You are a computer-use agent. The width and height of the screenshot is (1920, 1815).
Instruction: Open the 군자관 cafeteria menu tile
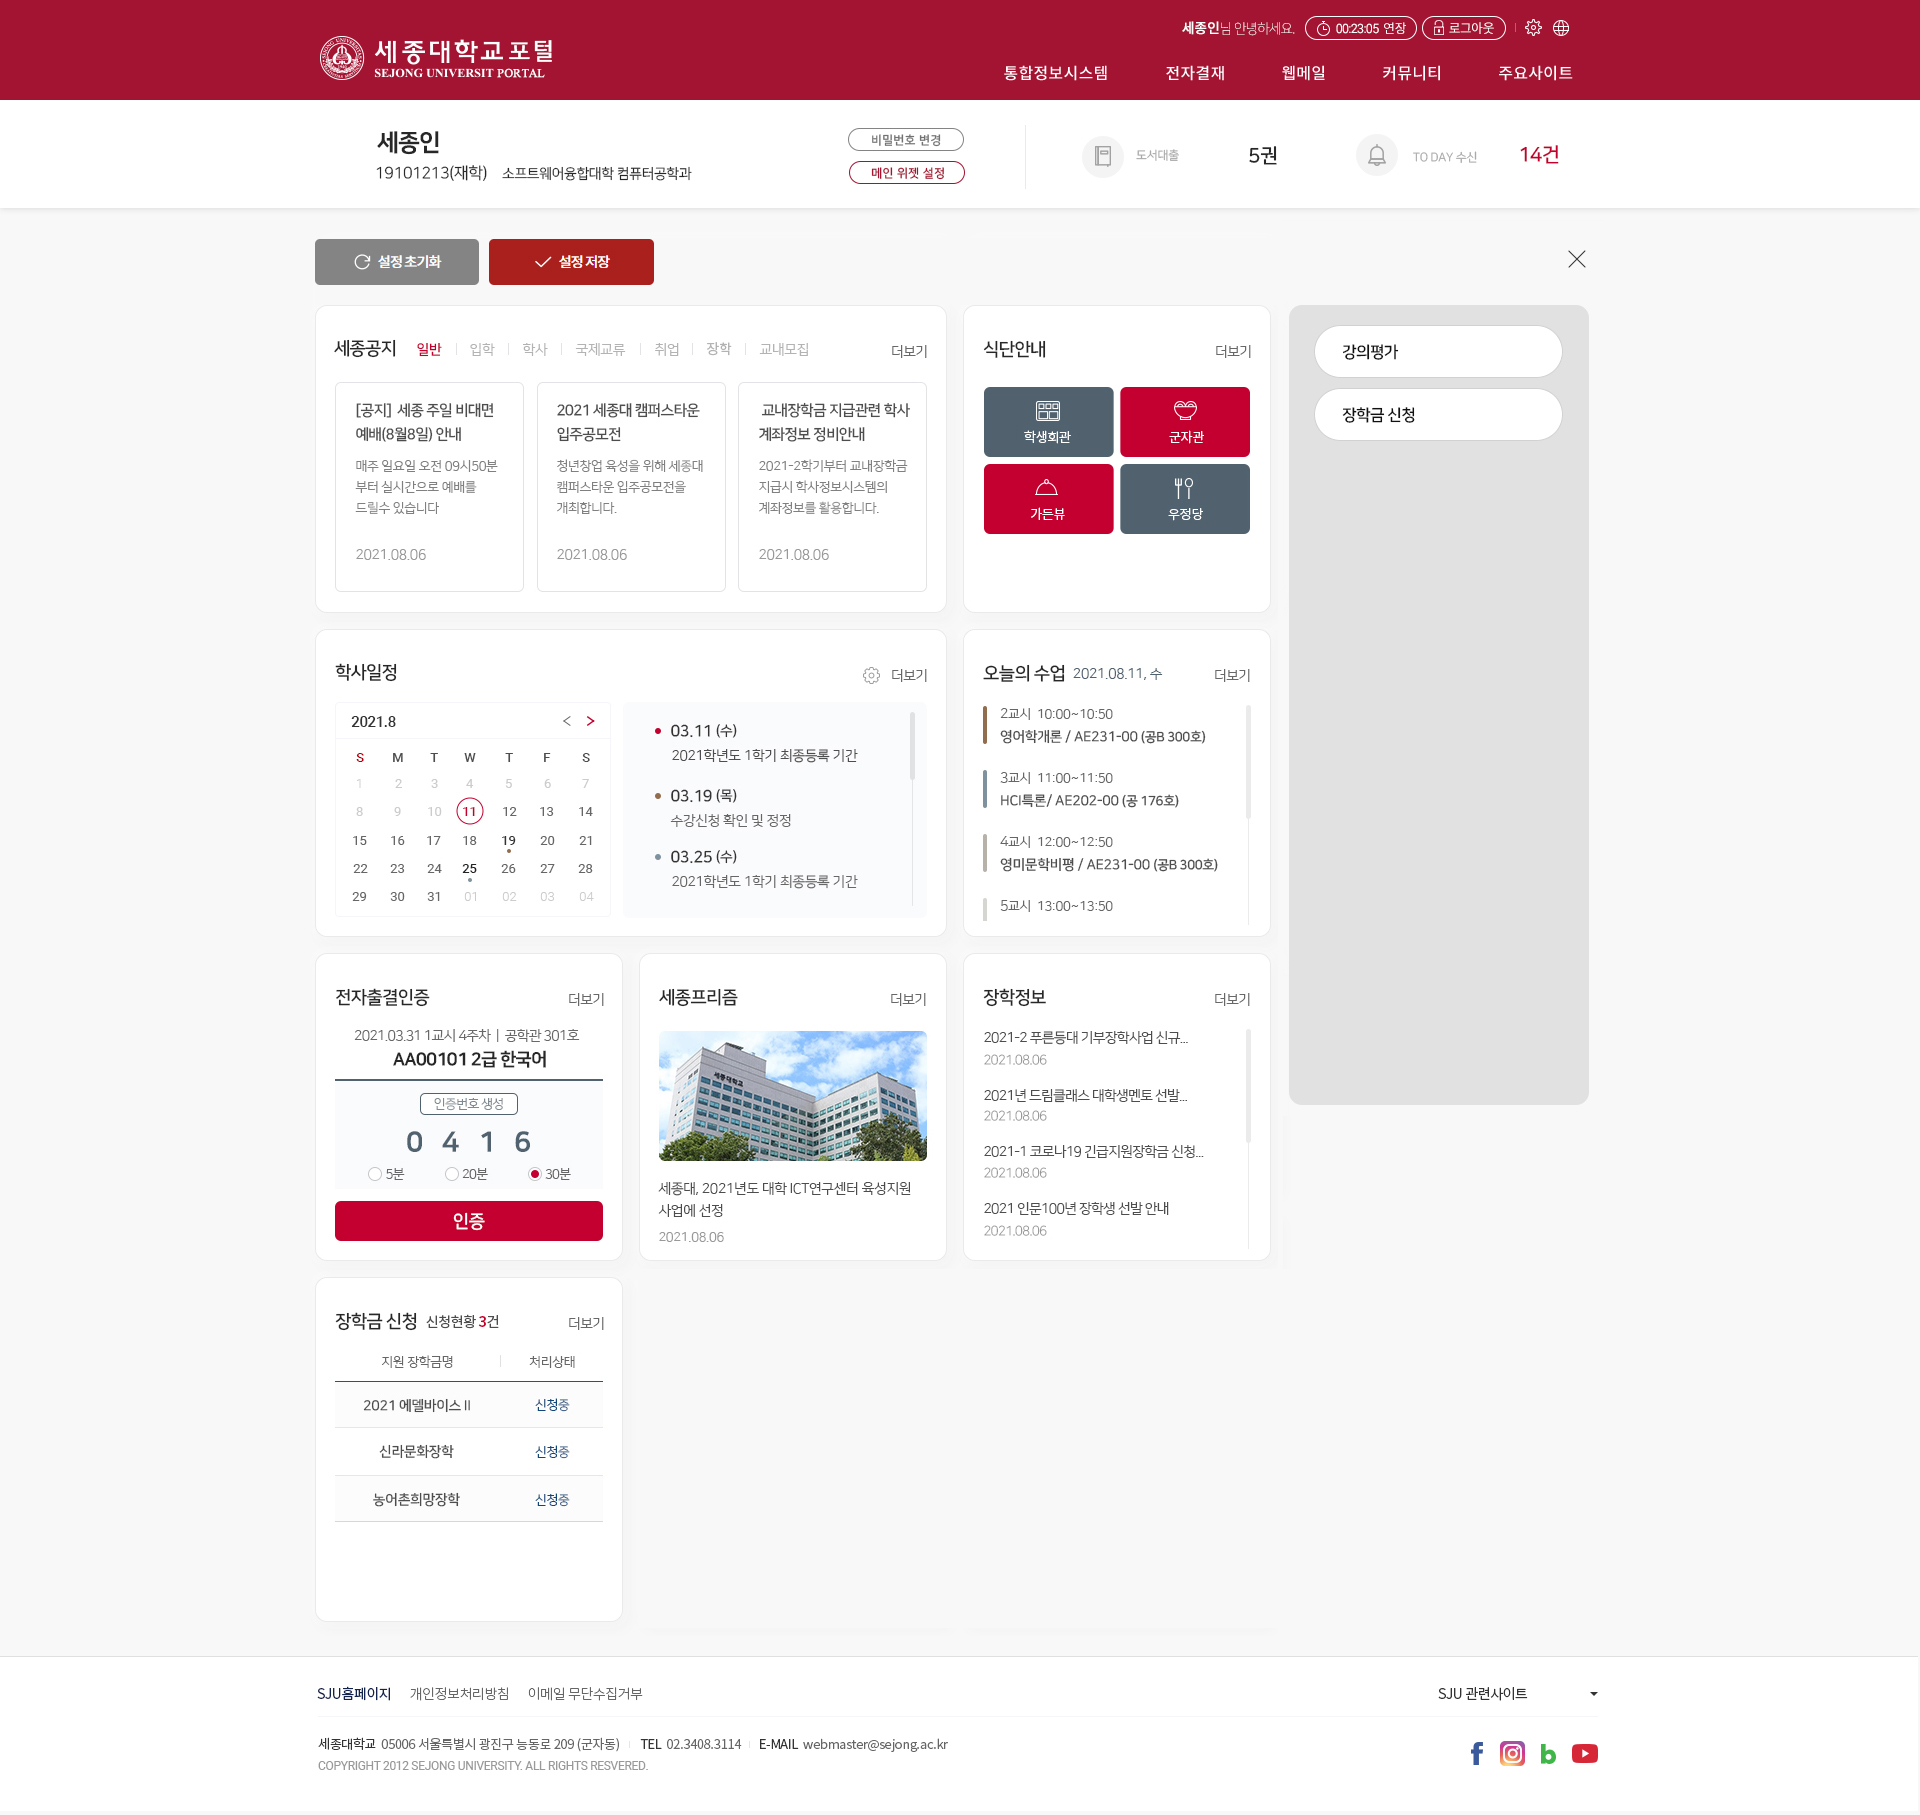click(x=1185, y=421)
